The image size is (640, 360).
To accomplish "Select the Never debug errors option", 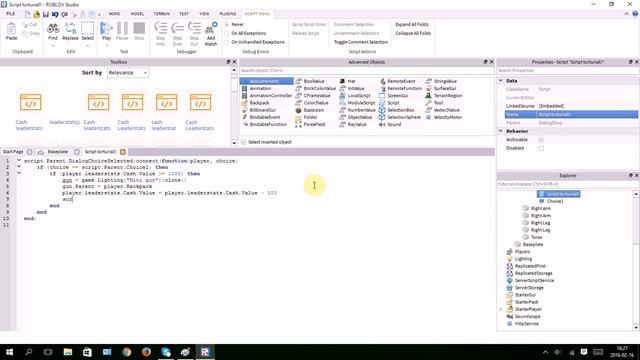I will 227,24.
